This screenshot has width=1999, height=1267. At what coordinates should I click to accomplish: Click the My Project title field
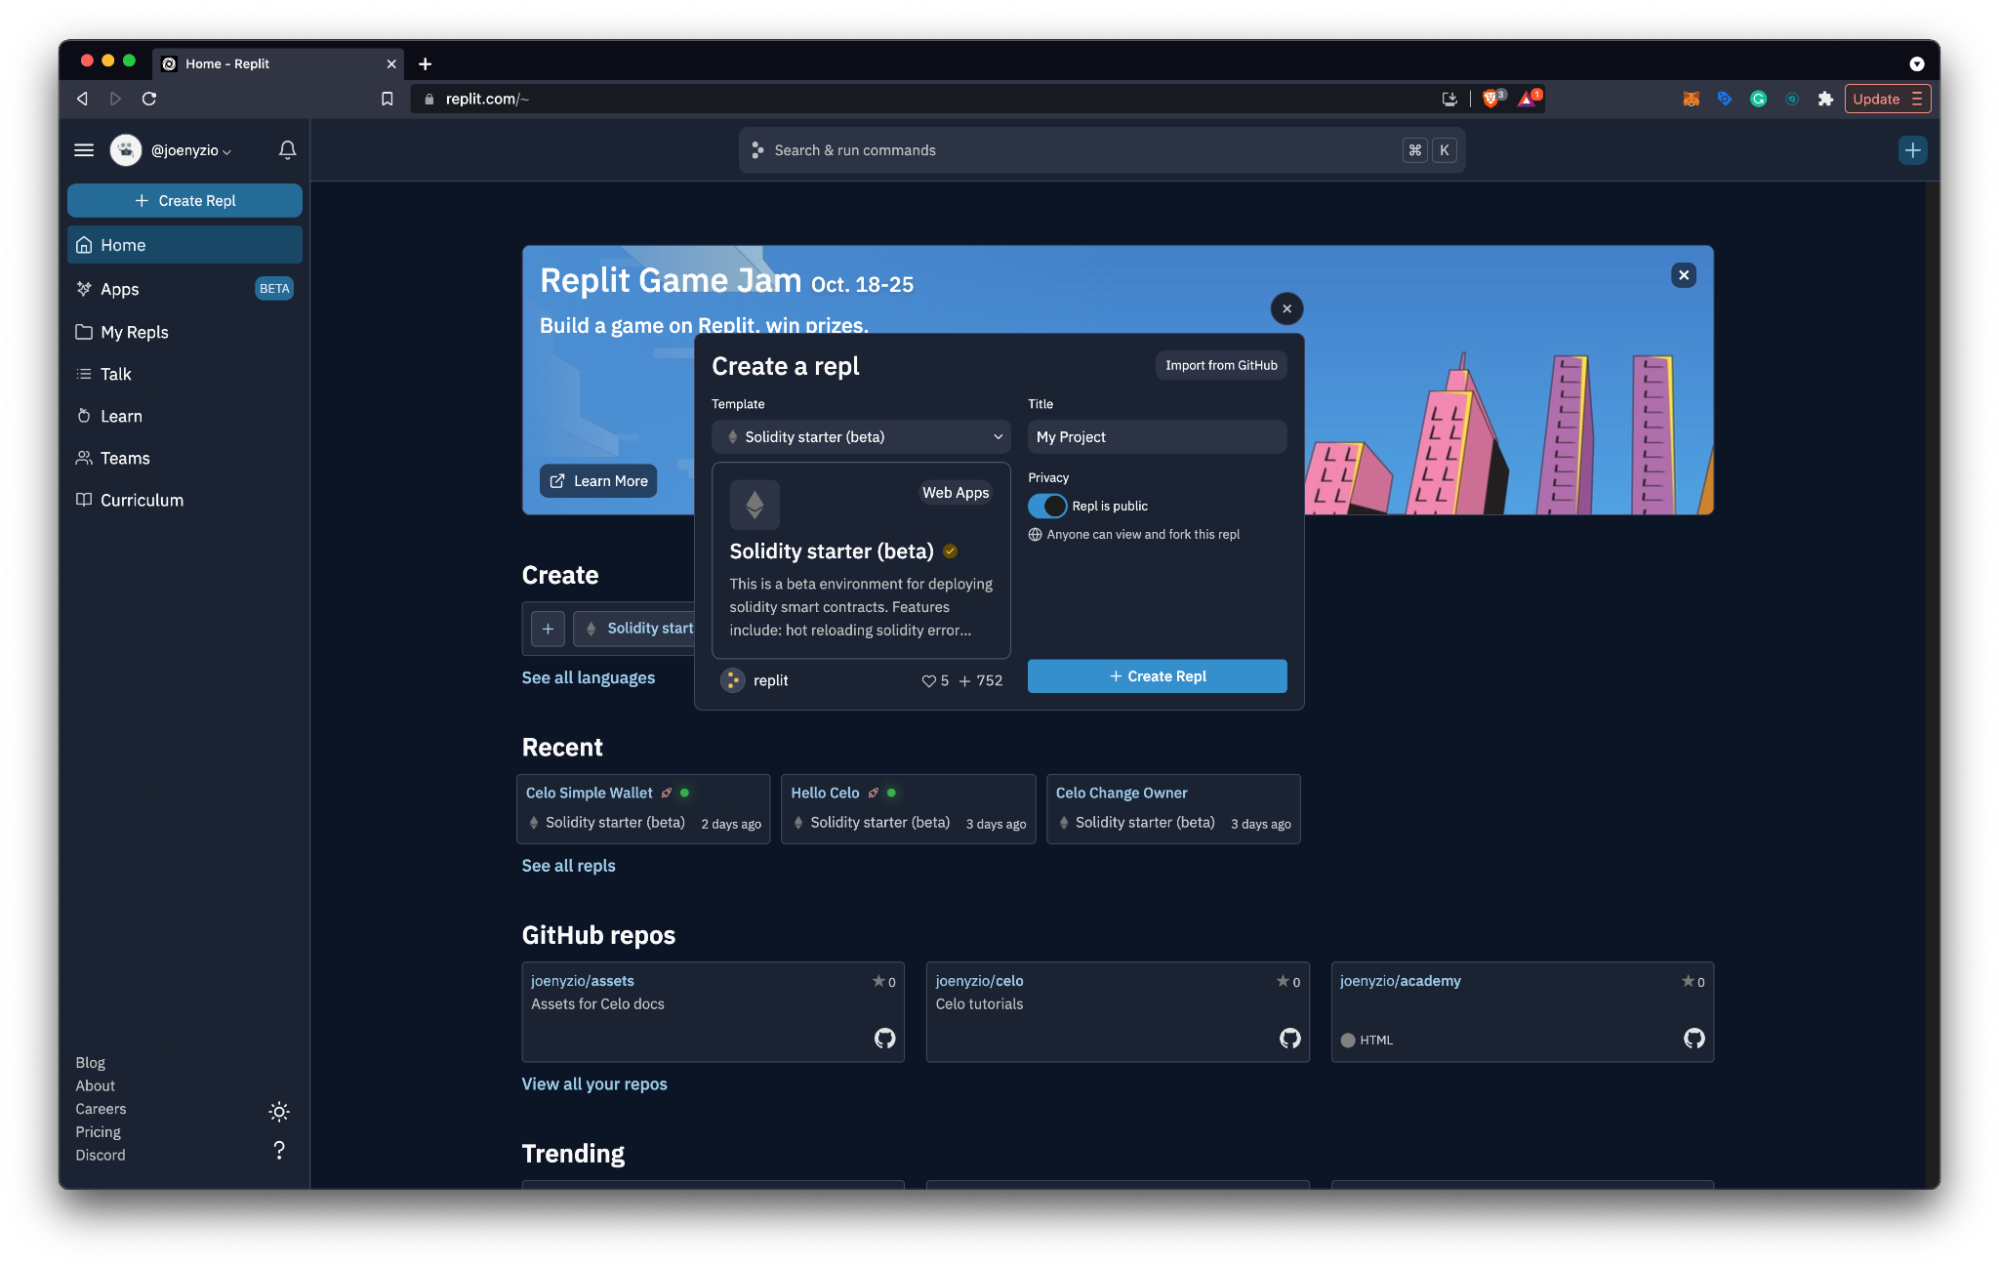[1156, 437]
